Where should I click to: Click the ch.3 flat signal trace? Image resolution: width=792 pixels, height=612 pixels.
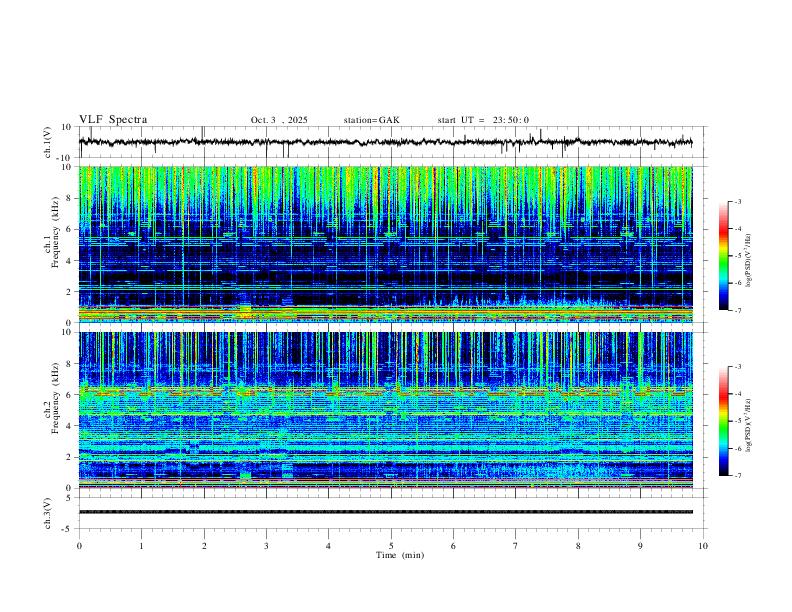pos(385,512)
